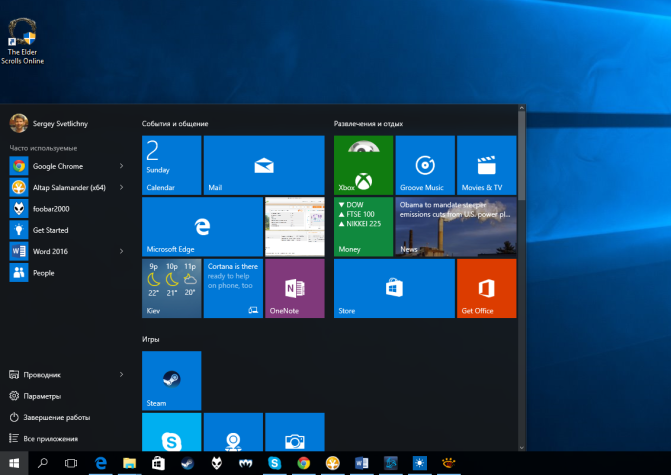Image resolution: width=671 pixels, height=475 pixels.
Task: Click the screenshot thumbnail tile beside Microsoft Edge
Action: pos(295,227)
